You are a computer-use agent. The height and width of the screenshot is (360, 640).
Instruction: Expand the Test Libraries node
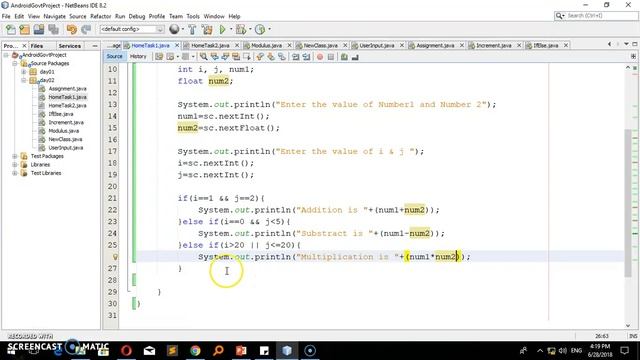(x=15, y=173)
